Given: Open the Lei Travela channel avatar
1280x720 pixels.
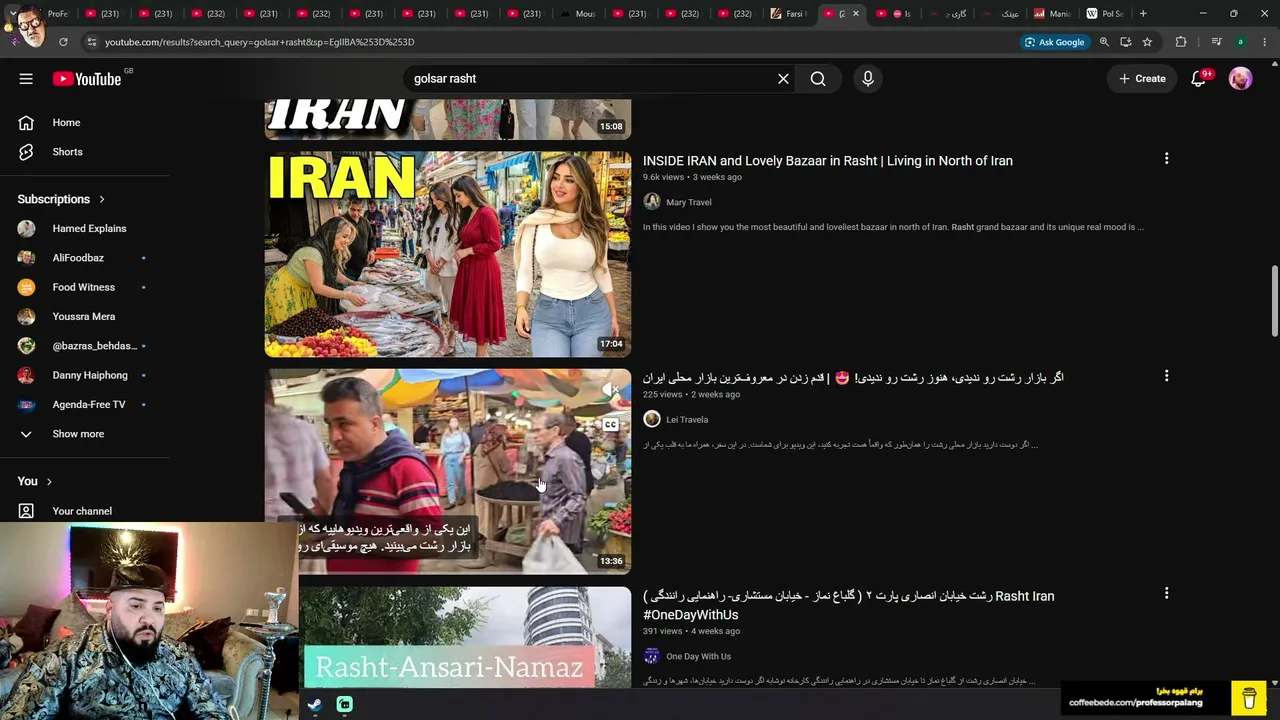Looking at the screenshot, I should (x=652, y=419).
